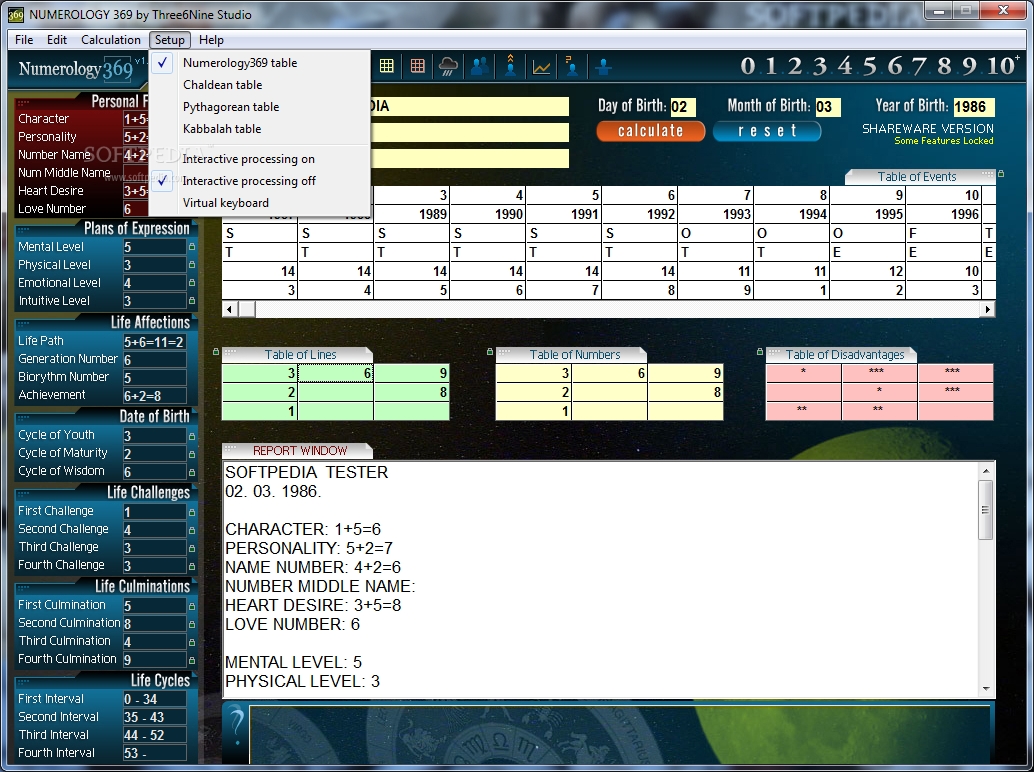Click the lock icon beside Second Challenge
Screen dimensions: 1034x772
(192, 530)
